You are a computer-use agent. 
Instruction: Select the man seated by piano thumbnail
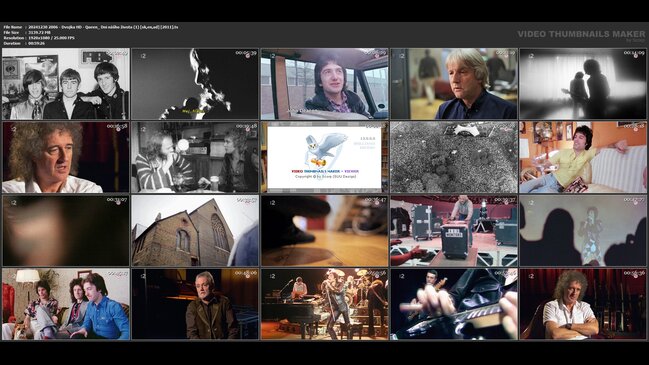195,304
